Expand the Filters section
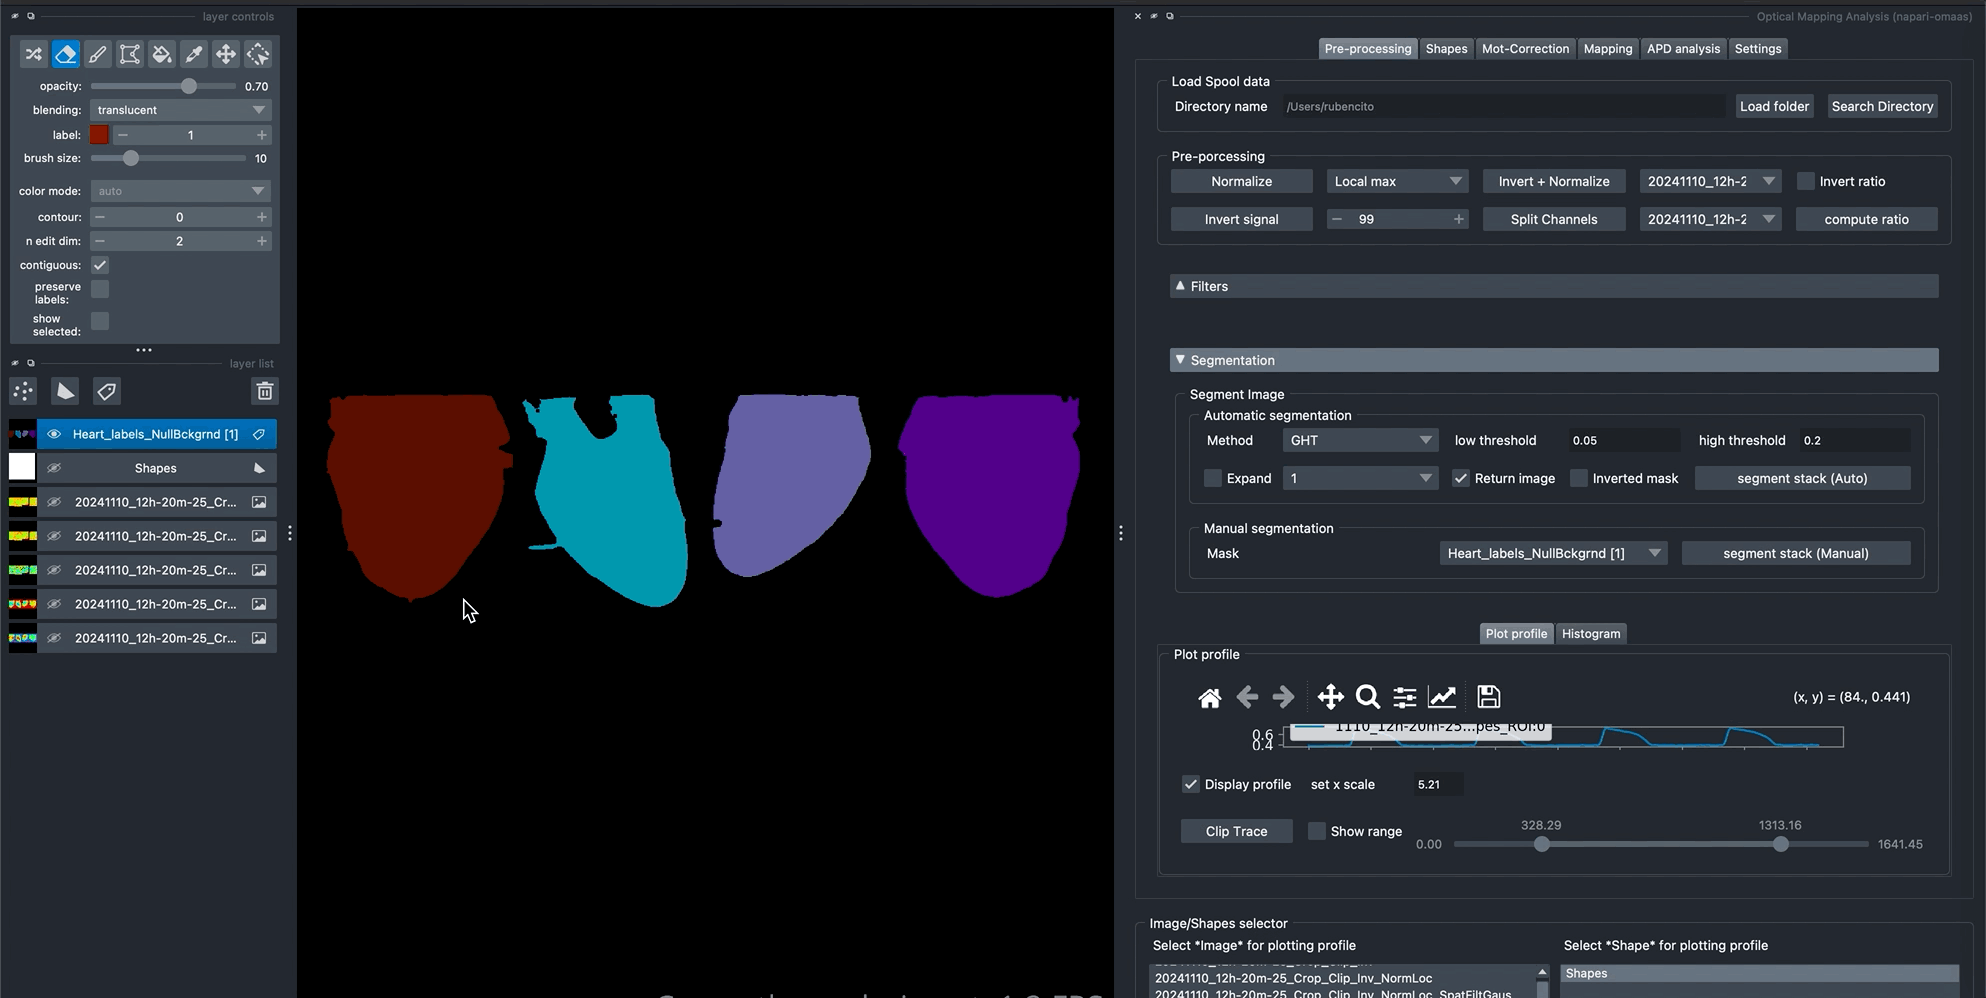 1554,286
